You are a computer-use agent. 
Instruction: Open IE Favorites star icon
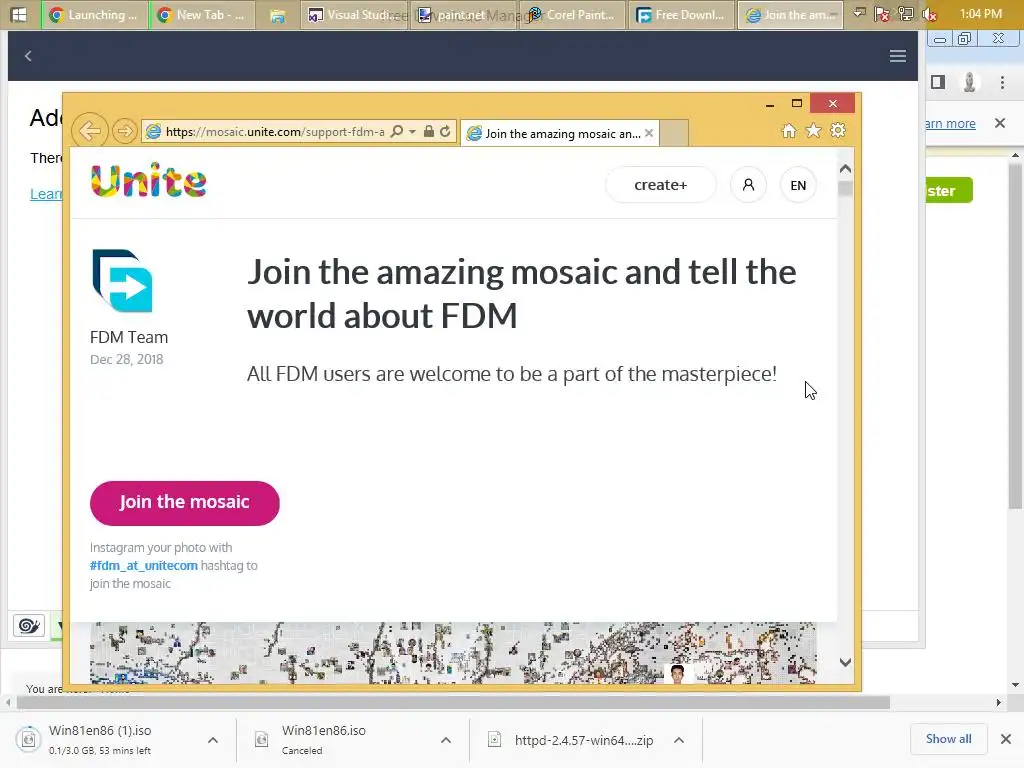[813, 131]
